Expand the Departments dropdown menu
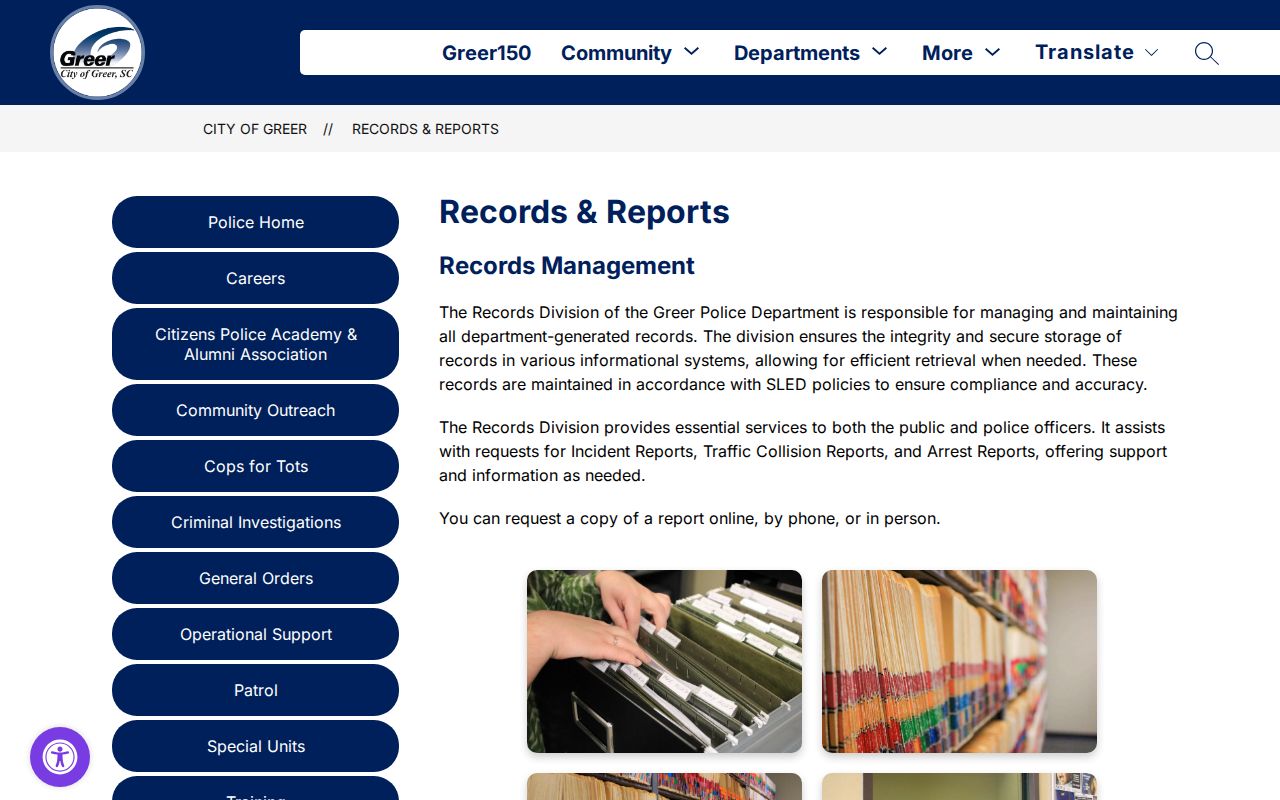 tap(810, 53)
